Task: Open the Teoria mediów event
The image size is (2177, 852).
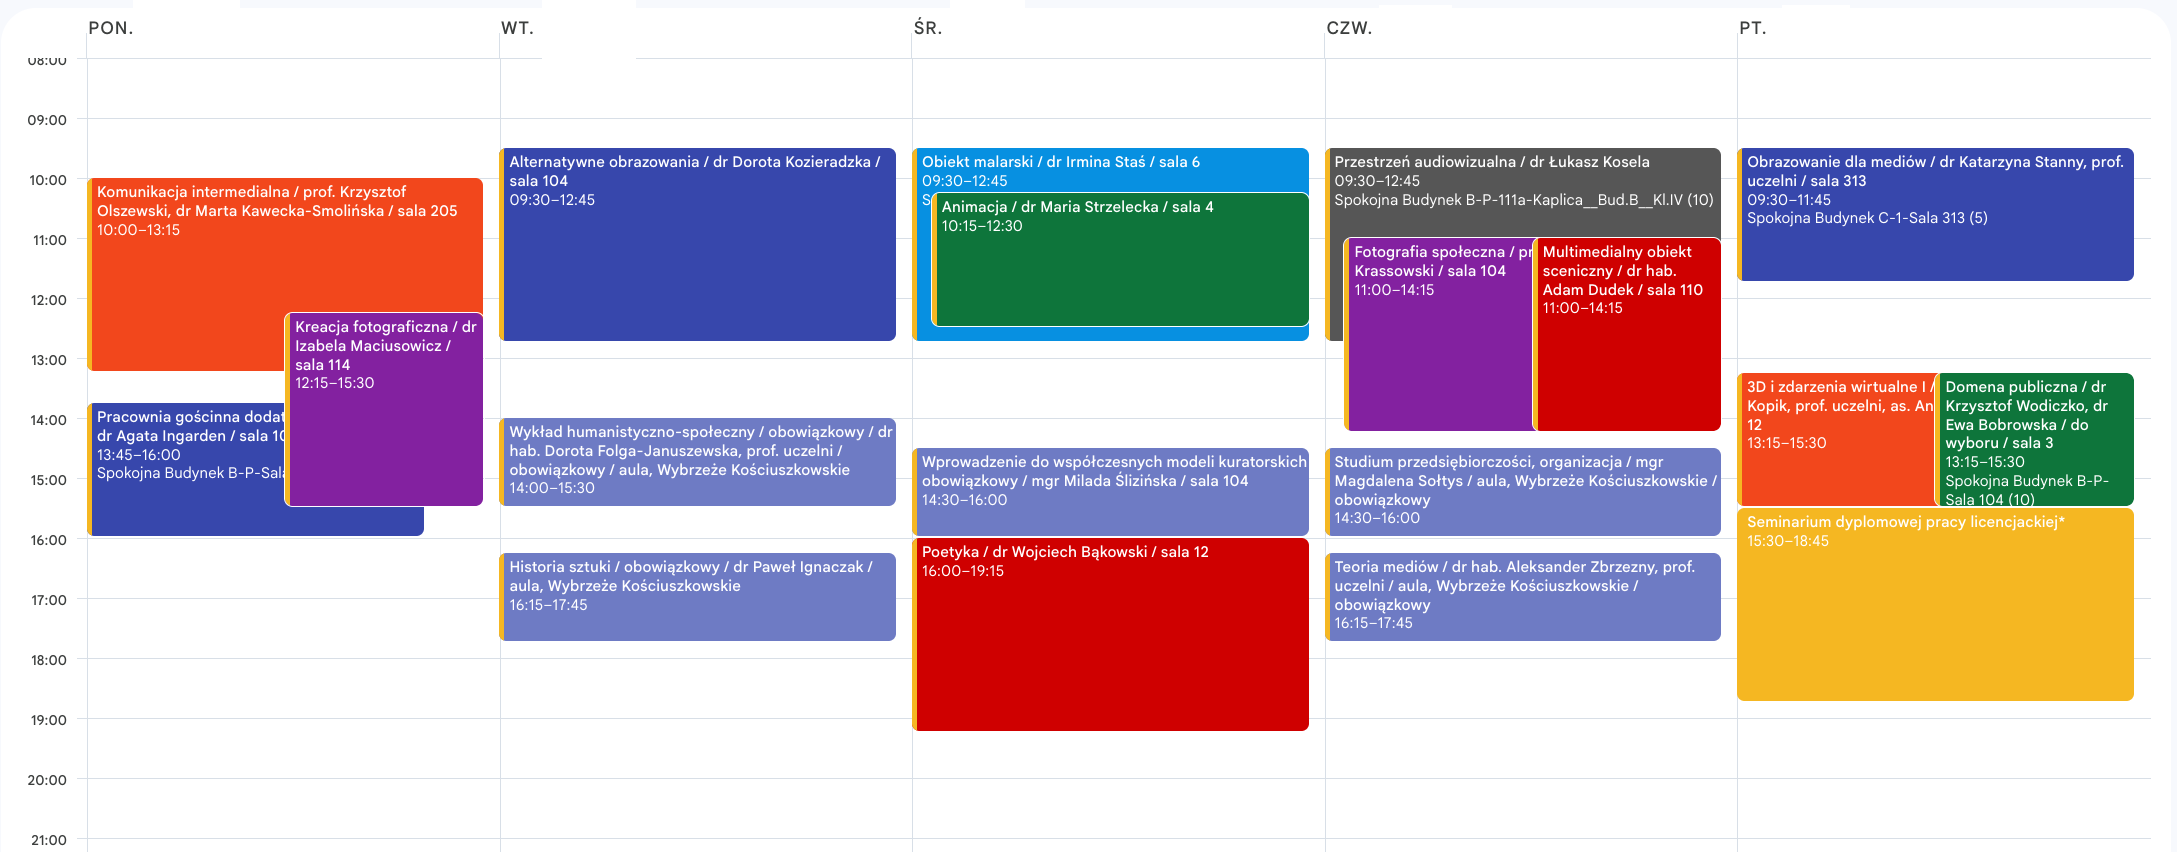Action: point(1523,597)
